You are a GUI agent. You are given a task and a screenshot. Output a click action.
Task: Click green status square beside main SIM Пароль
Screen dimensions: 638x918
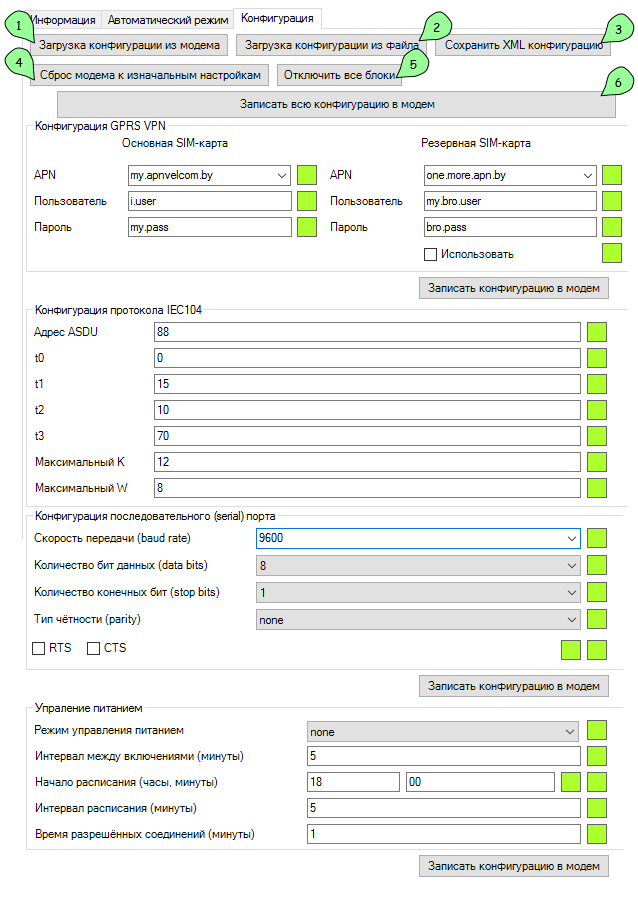[x=307, y=227]
